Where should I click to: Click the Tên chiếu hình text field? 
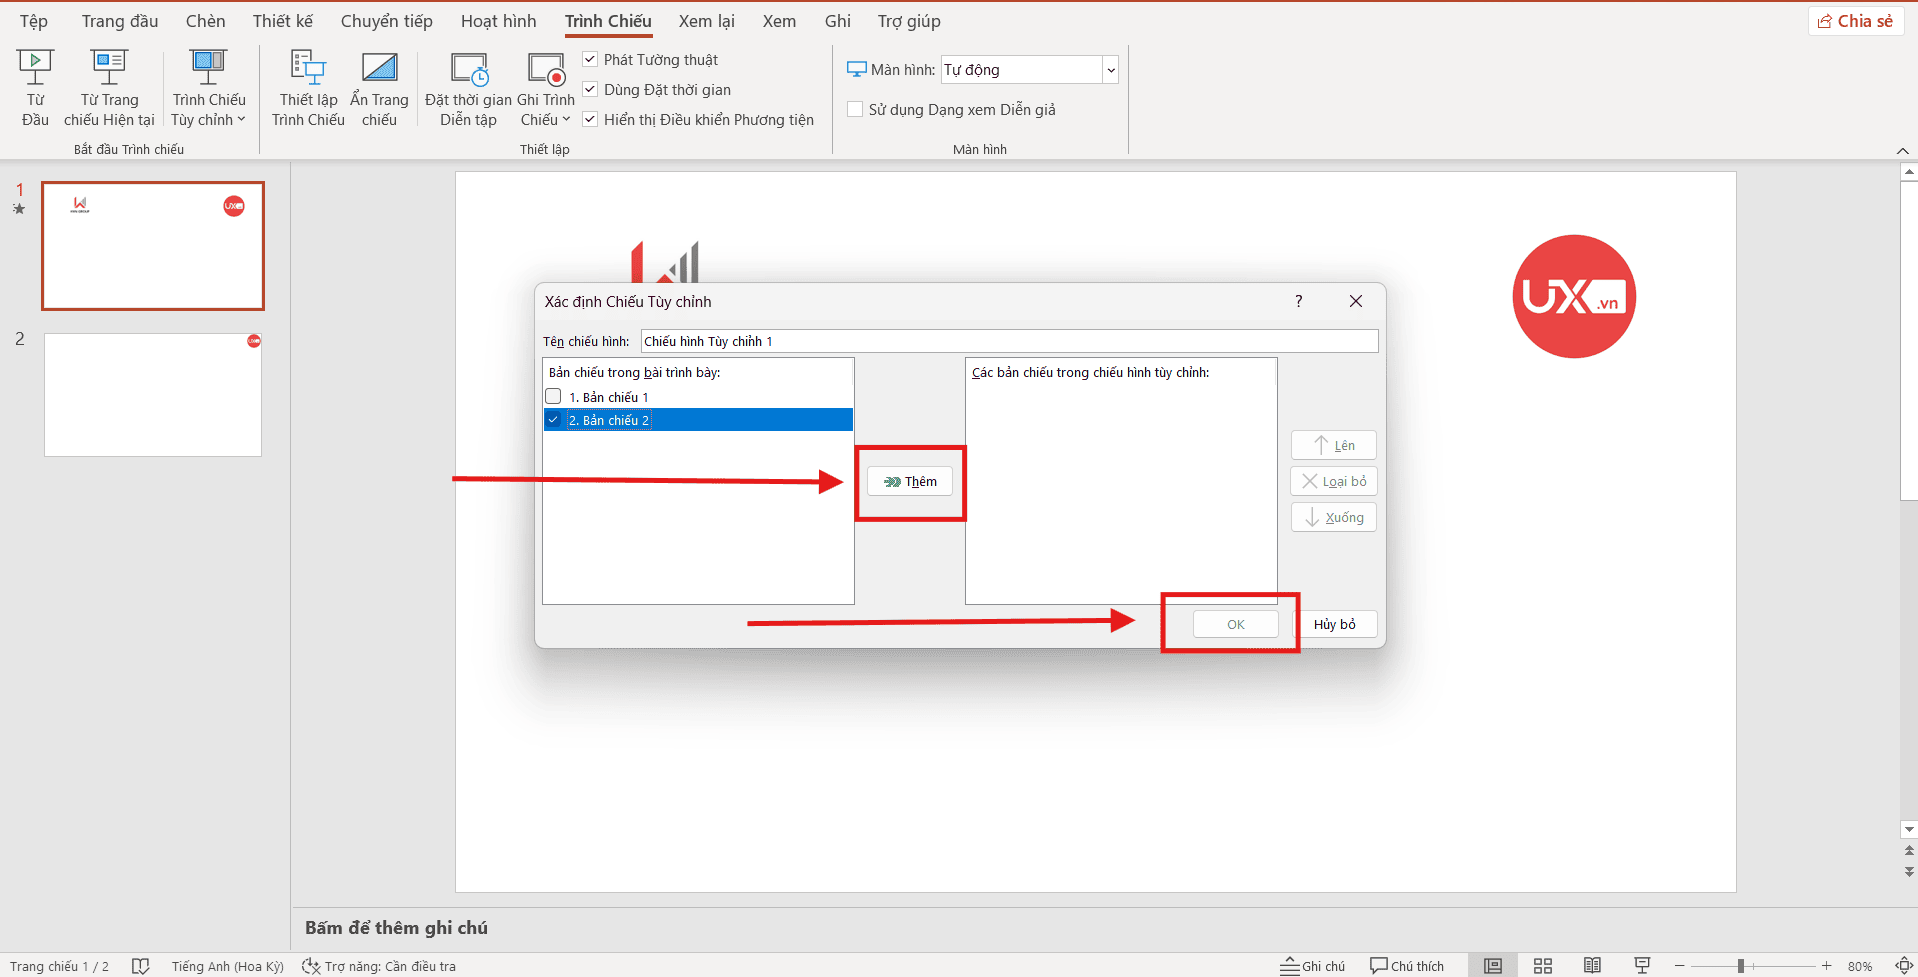coord(1008,342)
